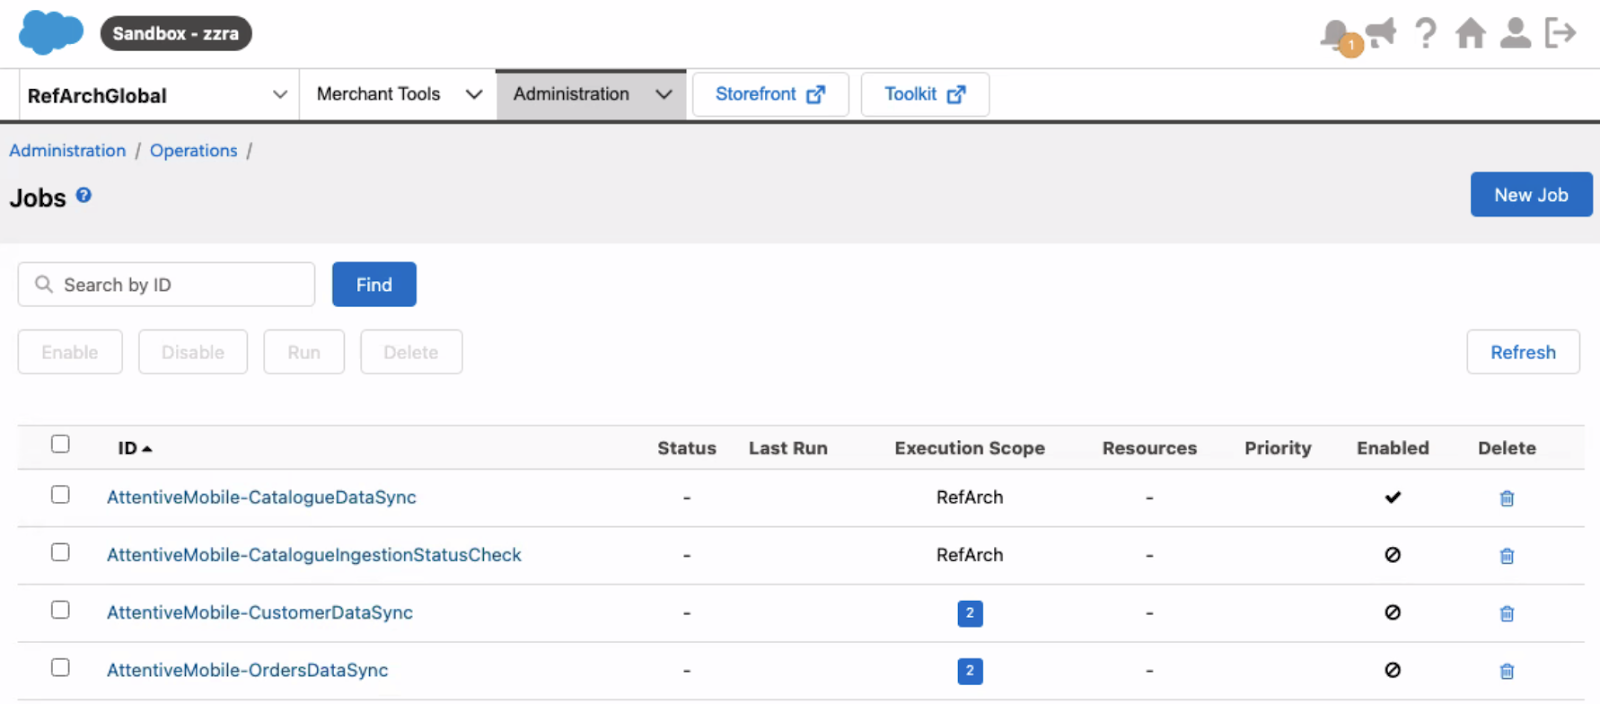Viewport: 1600px width, 704px height.
Task: Delete AttentiveMobile-CatalogueIngestionStatusCheck via trash icon
Action: [x=1507, y=556]
